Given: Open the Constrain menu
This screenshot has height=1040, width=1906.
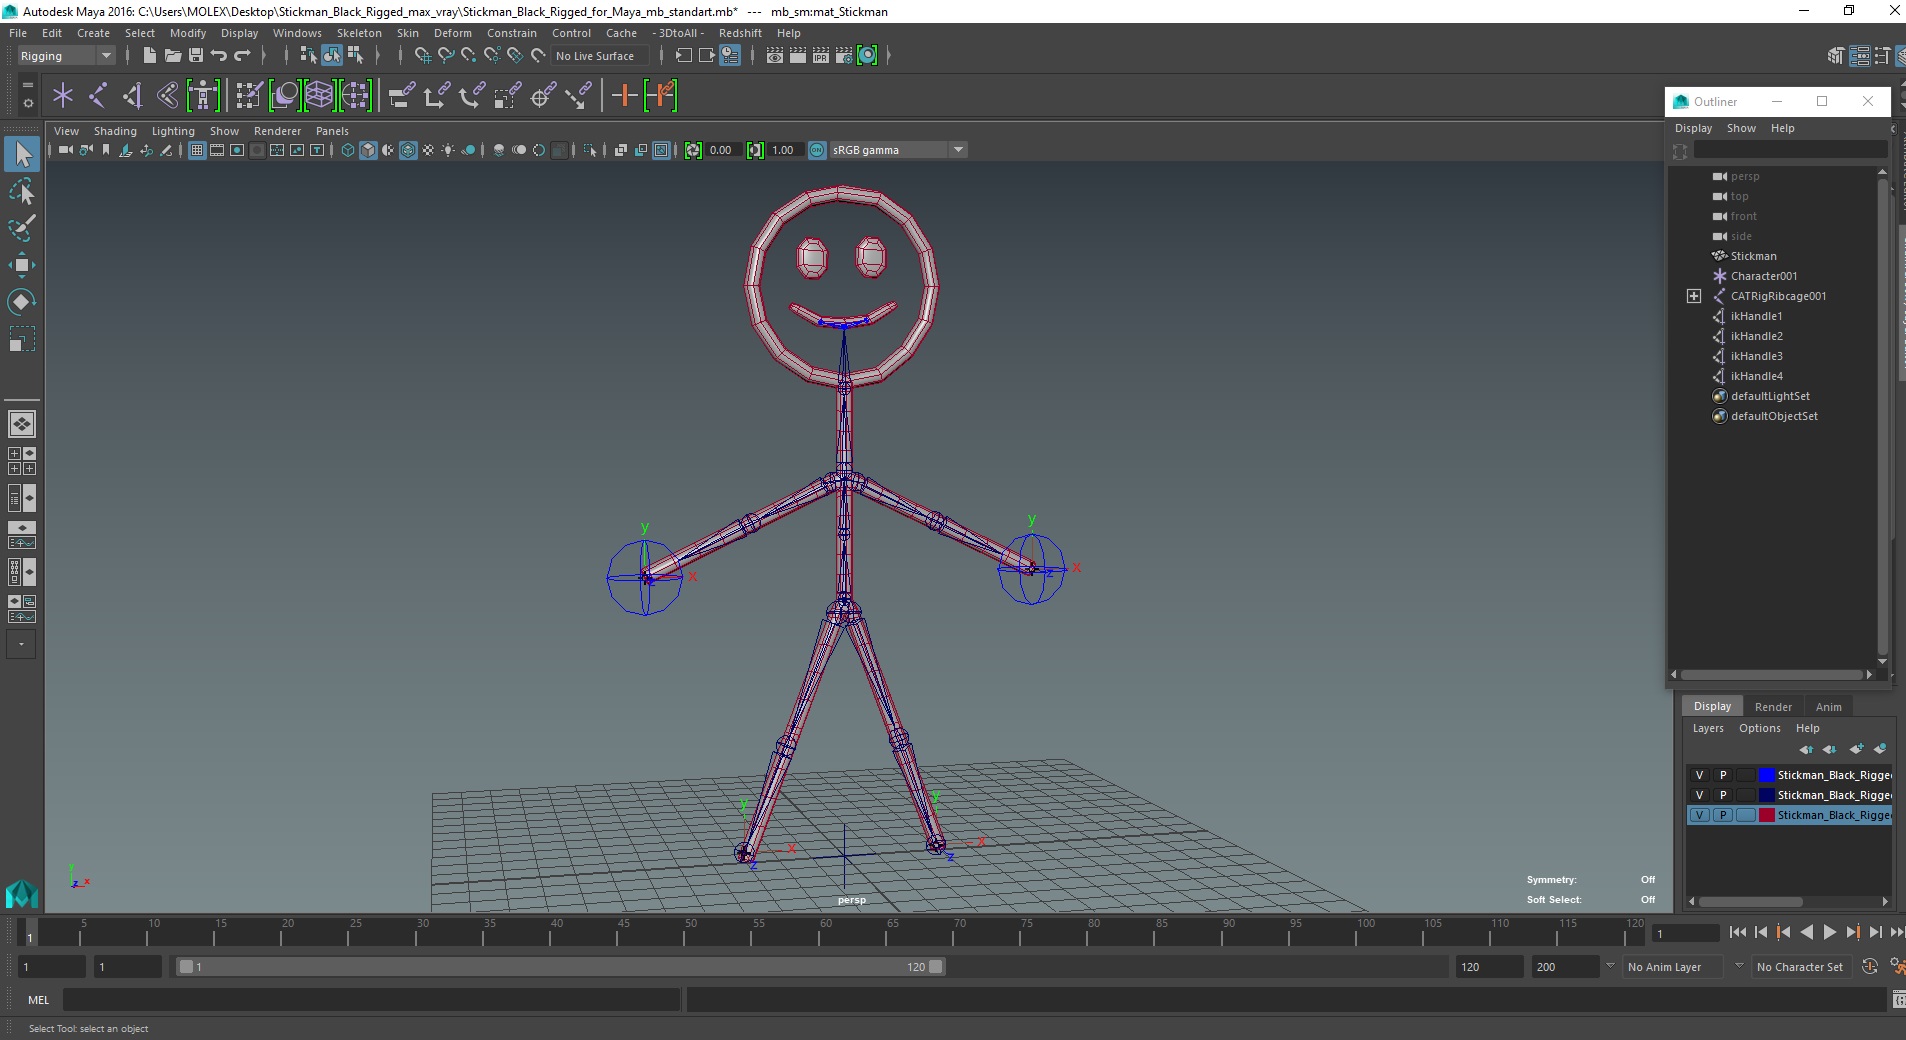Looking at the screenshot, I should pyautogui.click(x=512, y=33).
